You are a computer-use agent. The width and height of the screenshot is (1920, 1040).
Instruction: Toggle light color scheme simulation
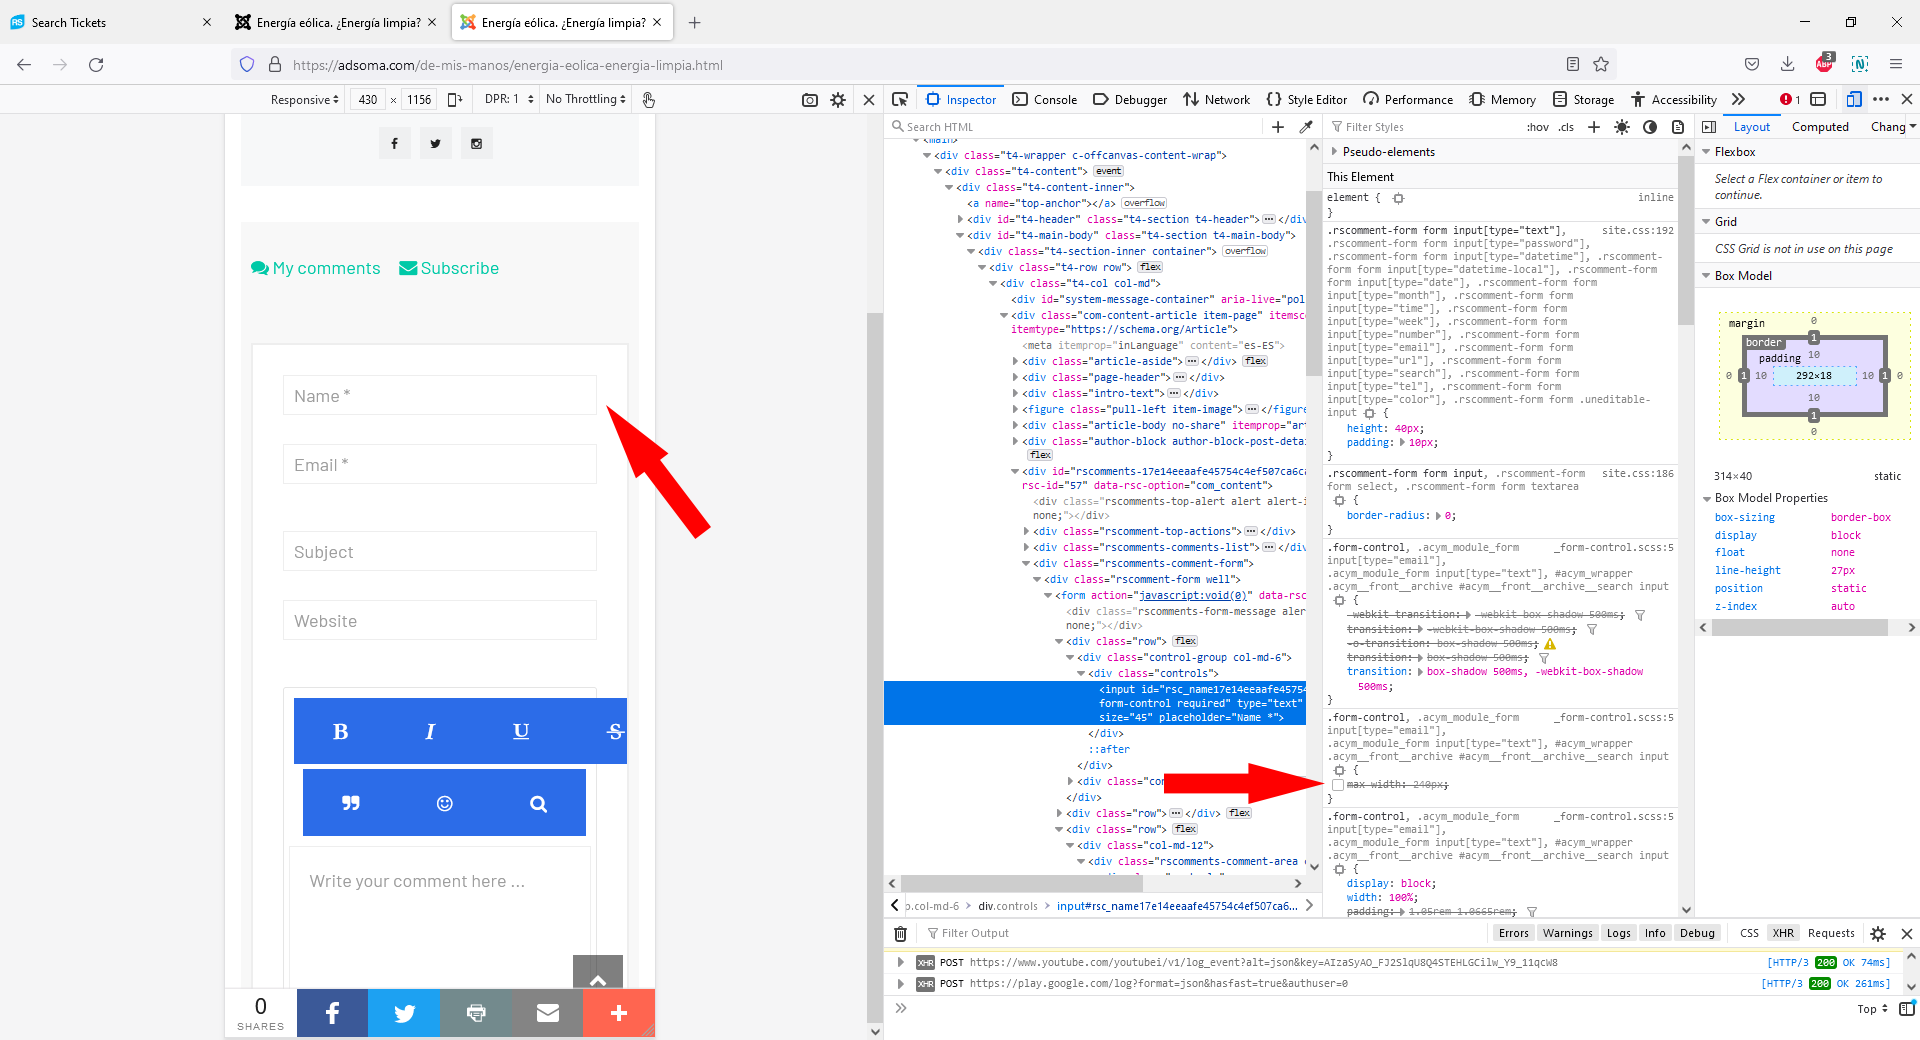(x=1622, y=127)
